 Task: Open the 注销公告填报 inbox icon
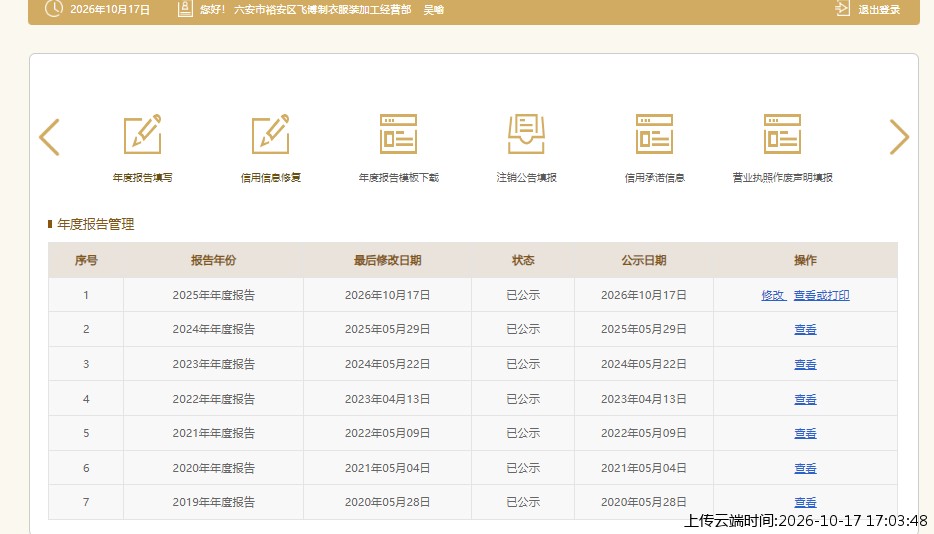pyautogui.click(x=527, y=134)
